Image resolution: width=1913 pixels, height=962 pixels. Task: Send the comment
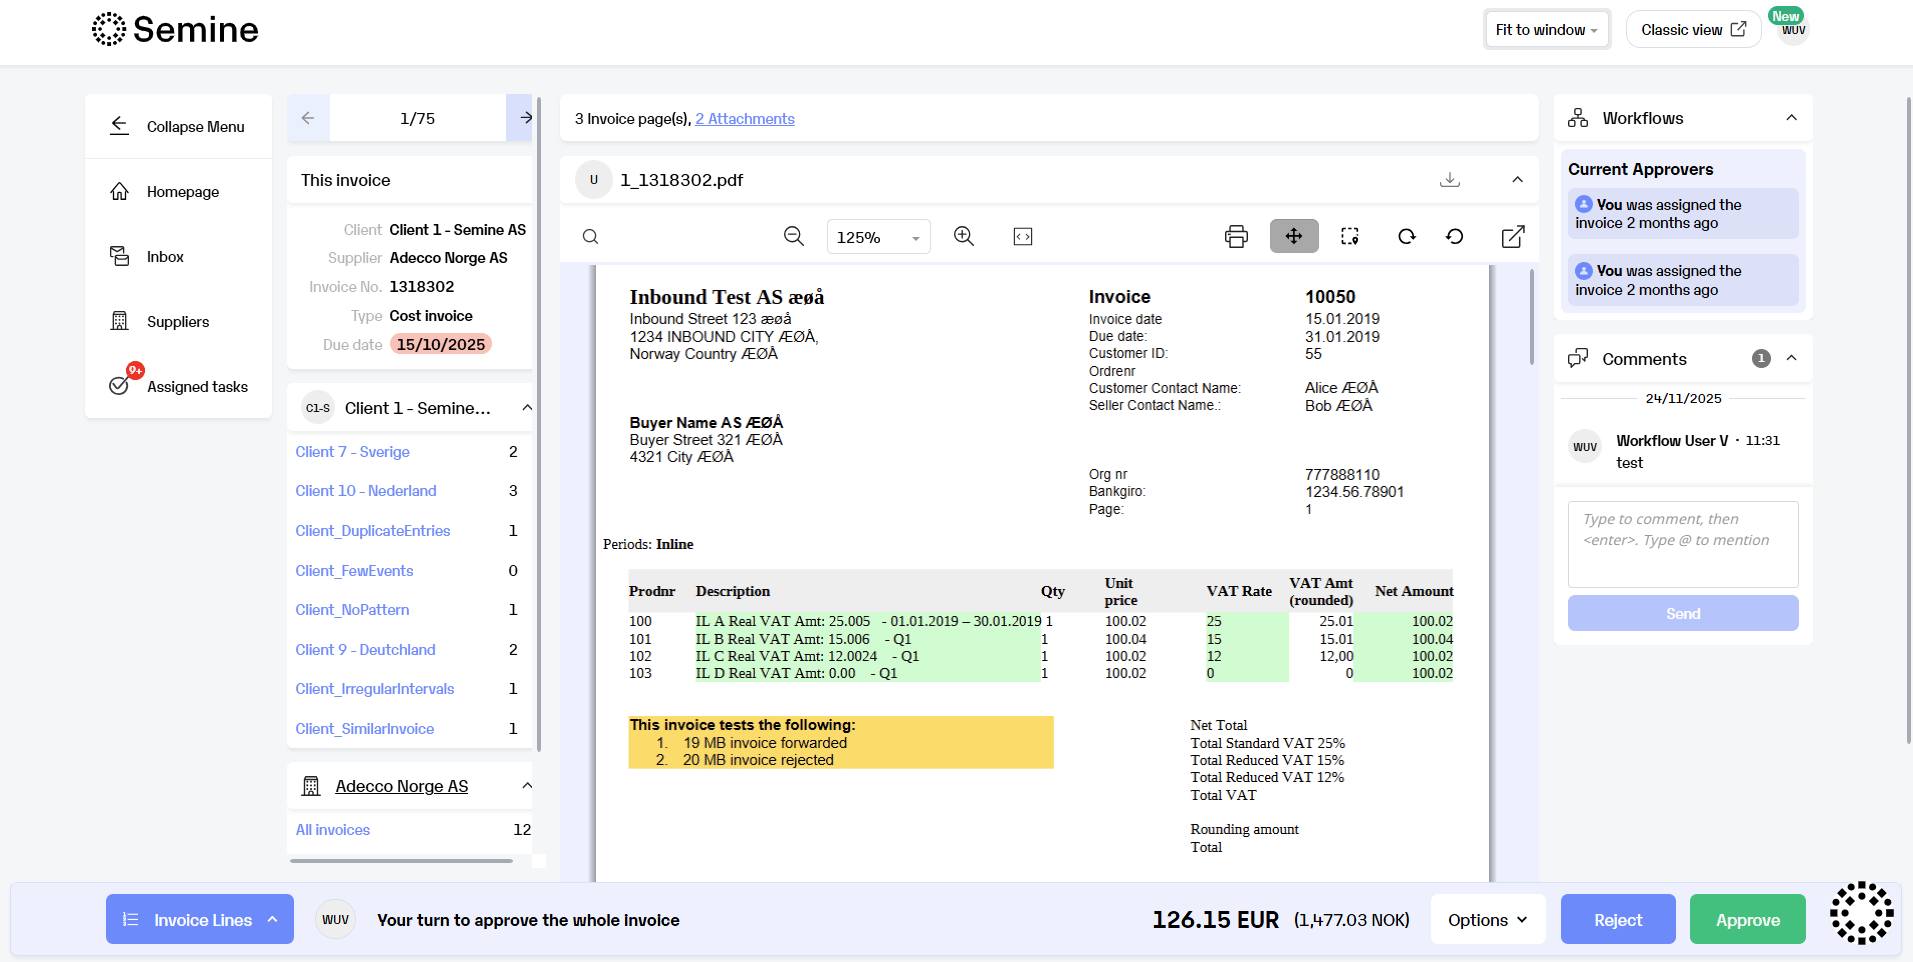[x=1683, y=613]
